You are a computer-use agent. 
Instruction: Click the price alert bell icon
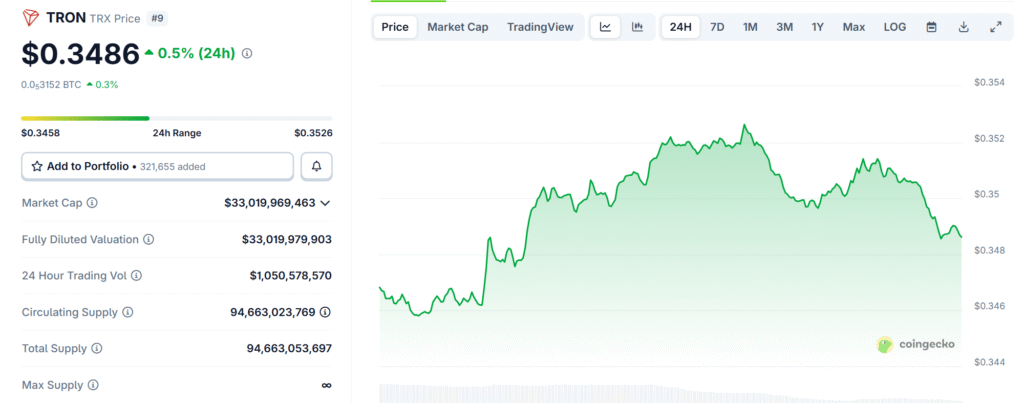coord(316,166)
